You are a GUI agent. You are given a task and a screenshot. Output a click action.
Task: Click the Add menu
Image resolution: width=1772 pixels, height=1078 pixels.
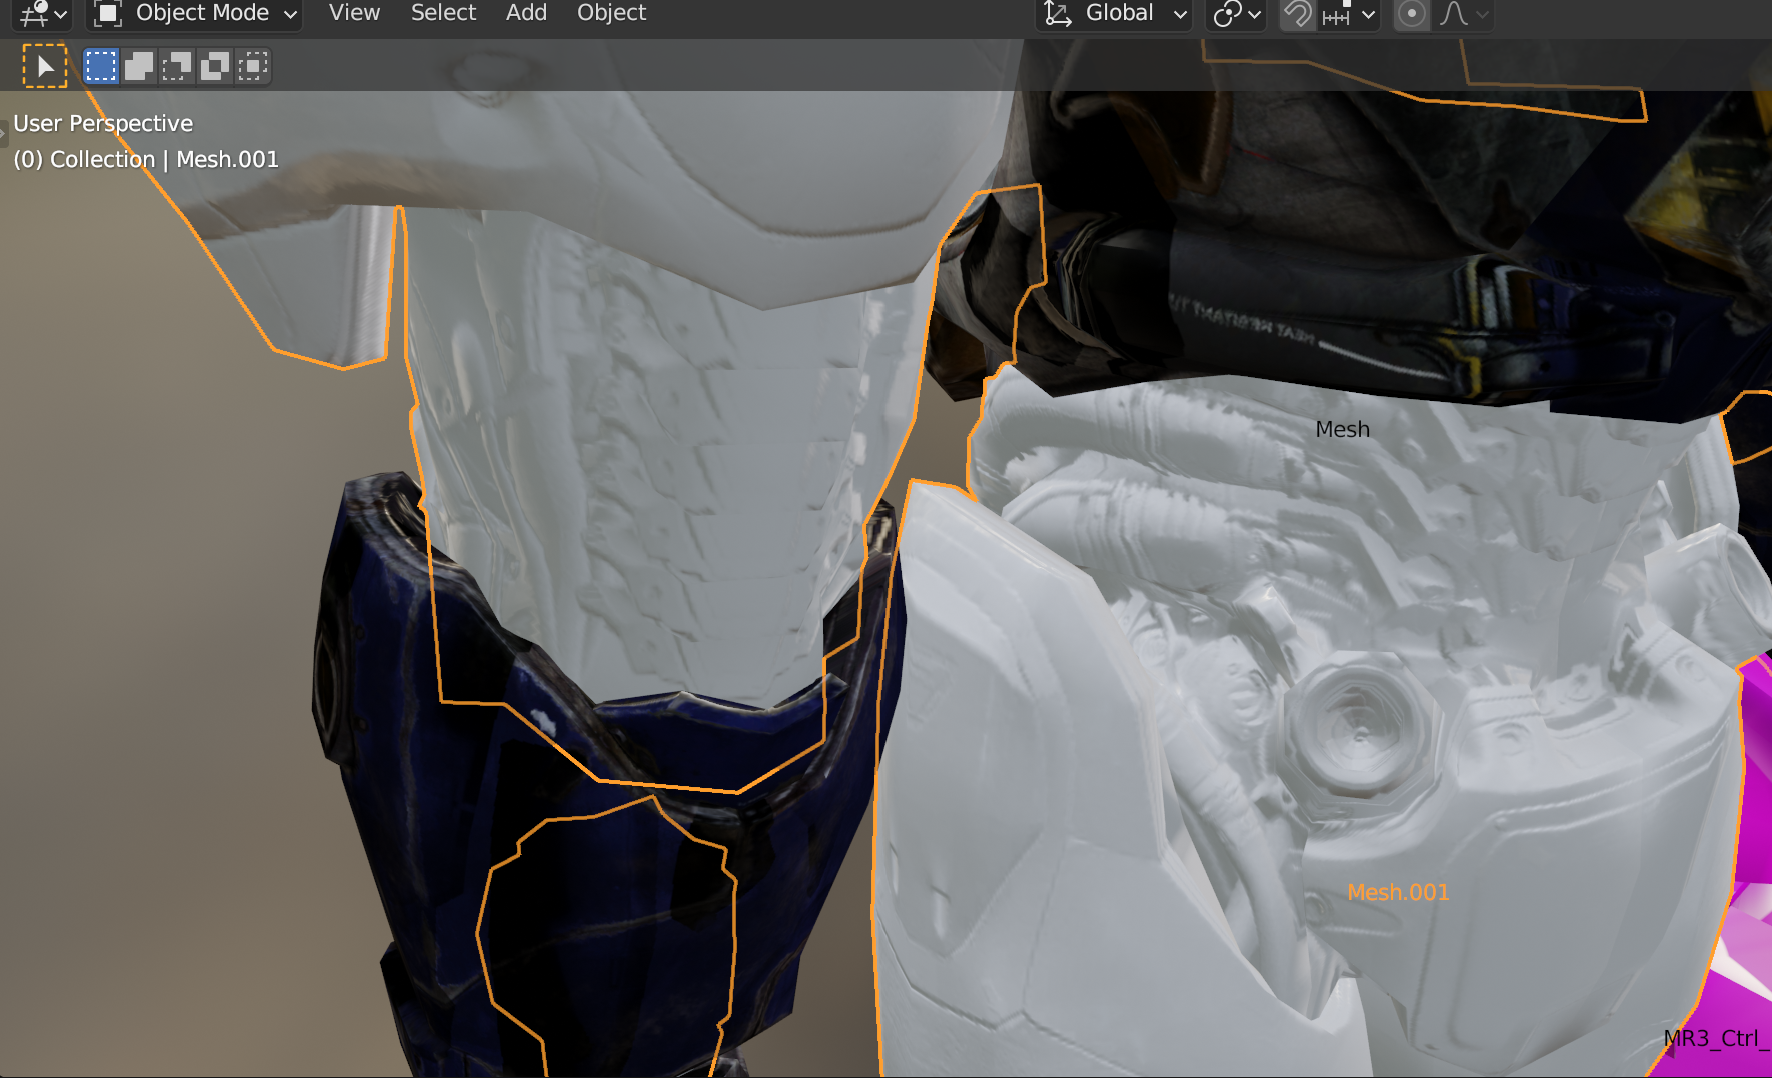tap(526, 13)
